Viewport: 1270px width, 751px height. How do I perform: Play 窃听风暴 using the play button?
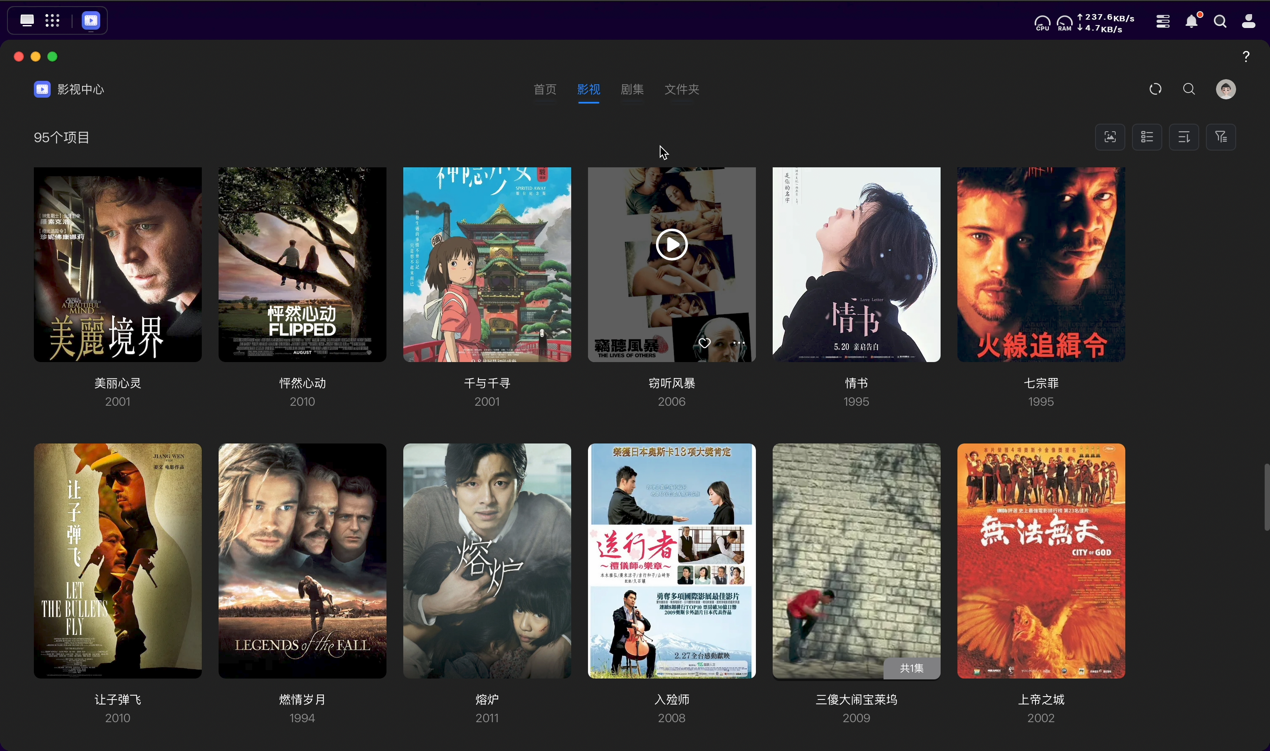tap(672, 245)
